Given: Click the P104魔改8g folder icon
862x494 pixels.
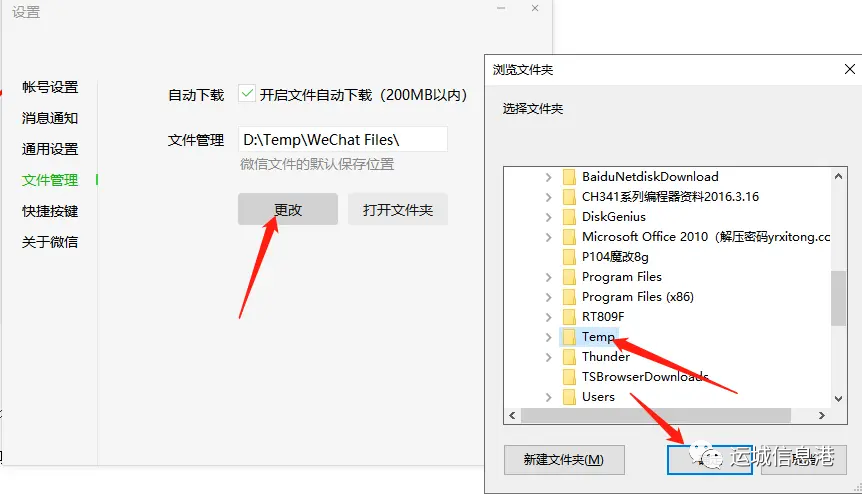Looking at the screenshot, I should pyautogui.click(x=569, y=257).
